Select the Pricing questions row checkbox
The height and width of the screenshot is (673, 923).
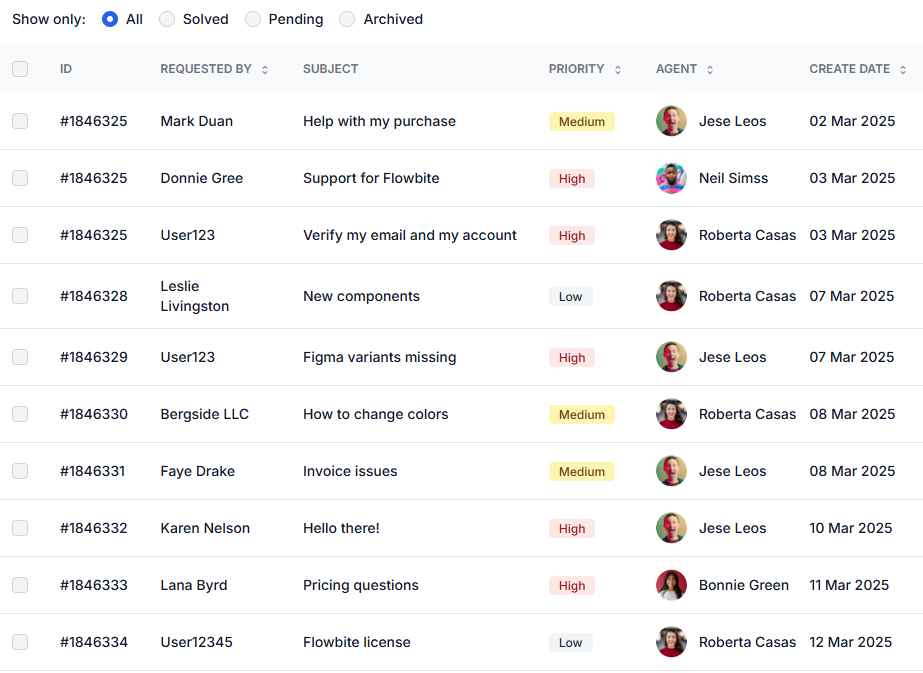20,585
